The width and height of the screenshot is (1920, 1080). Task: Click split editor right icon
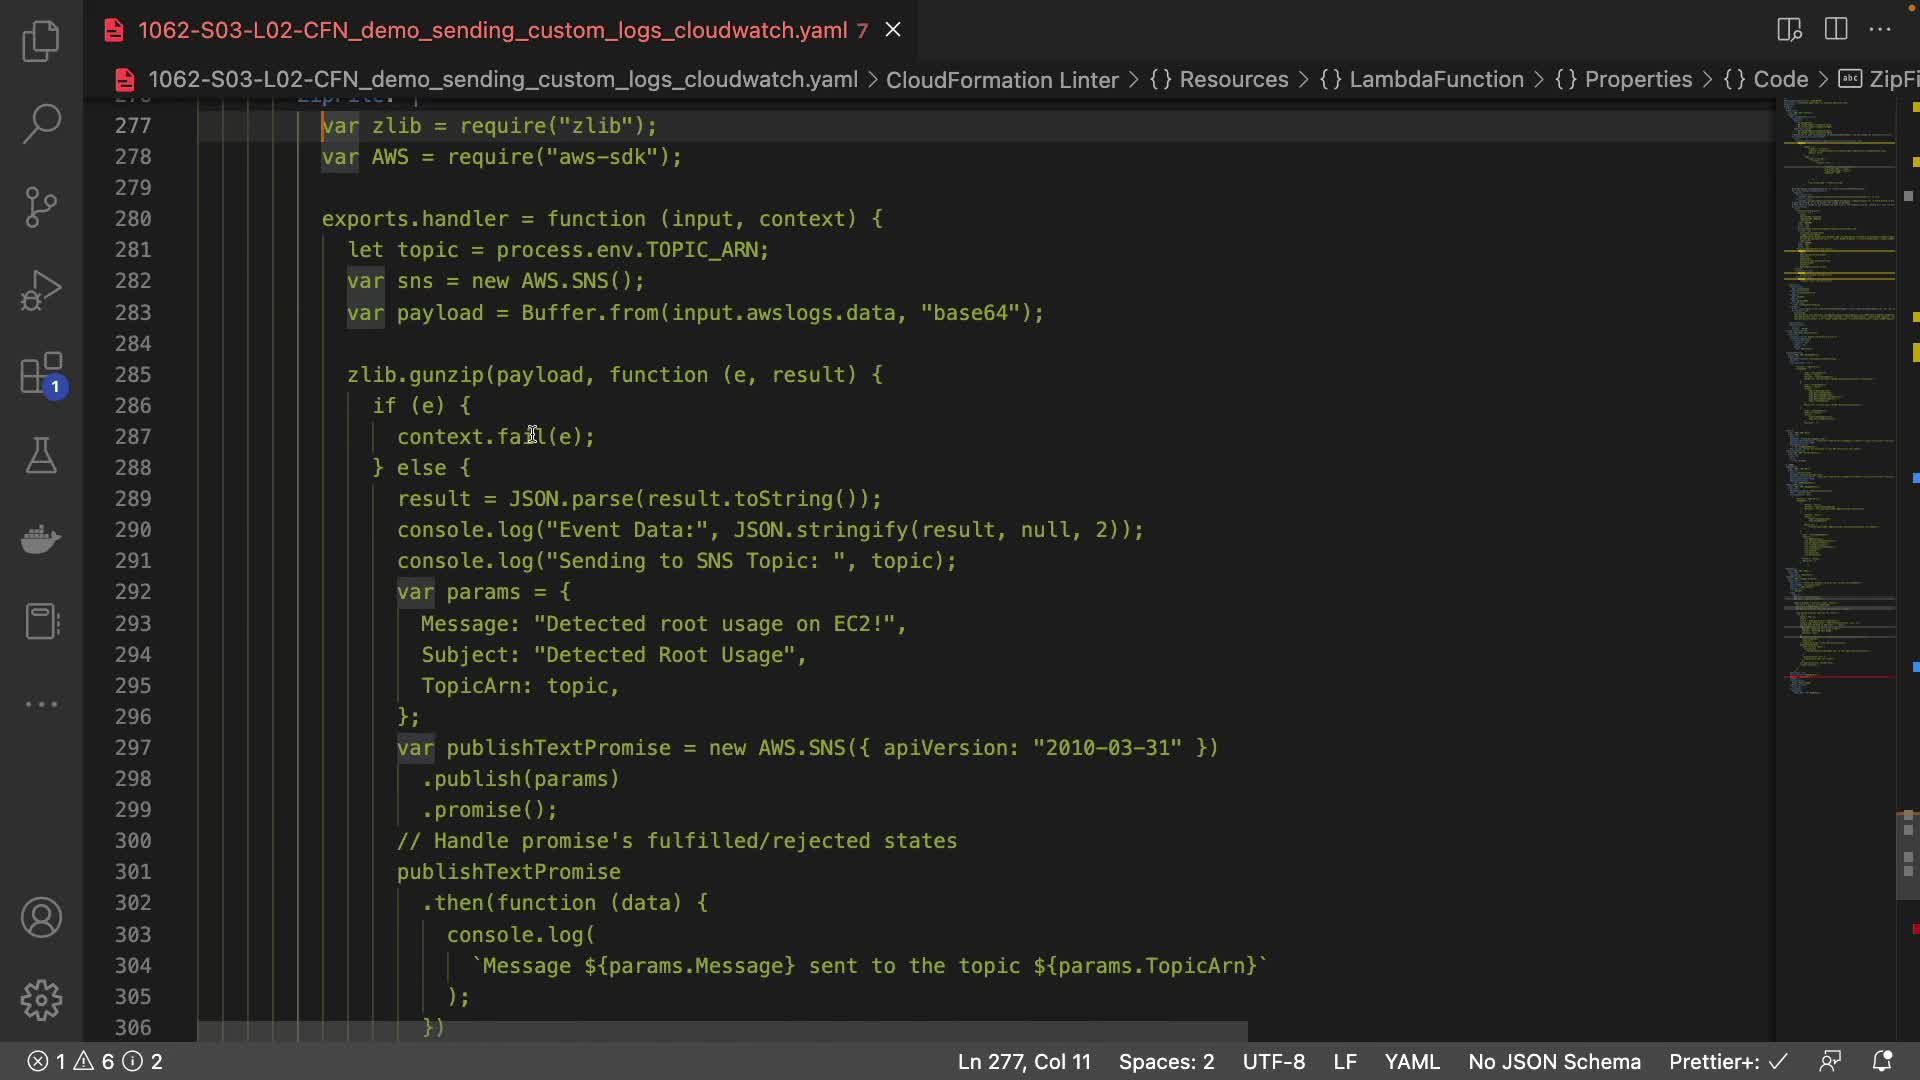click(1836, 29)
